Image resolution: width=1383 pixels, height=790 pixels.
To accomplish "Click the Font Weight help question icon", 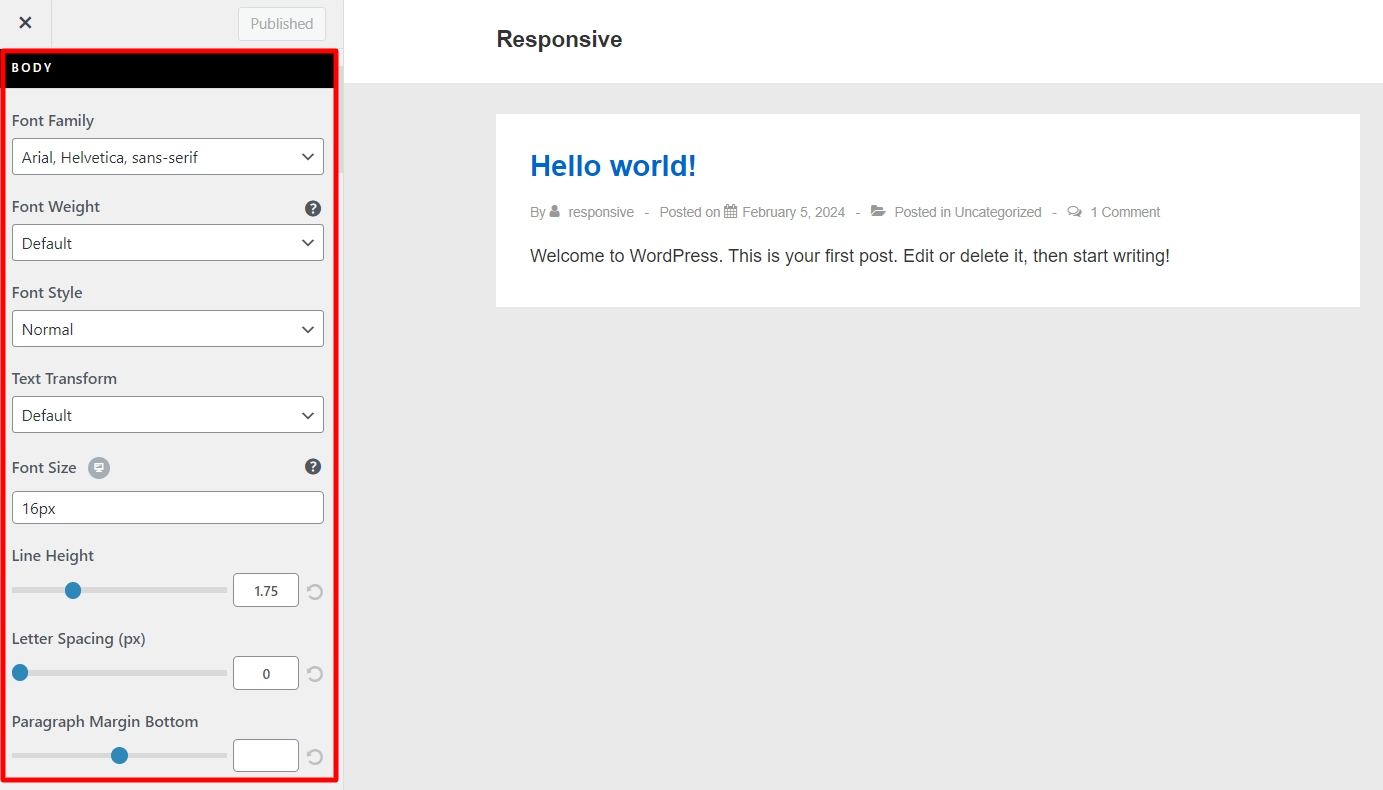I will tap(313, 208).
